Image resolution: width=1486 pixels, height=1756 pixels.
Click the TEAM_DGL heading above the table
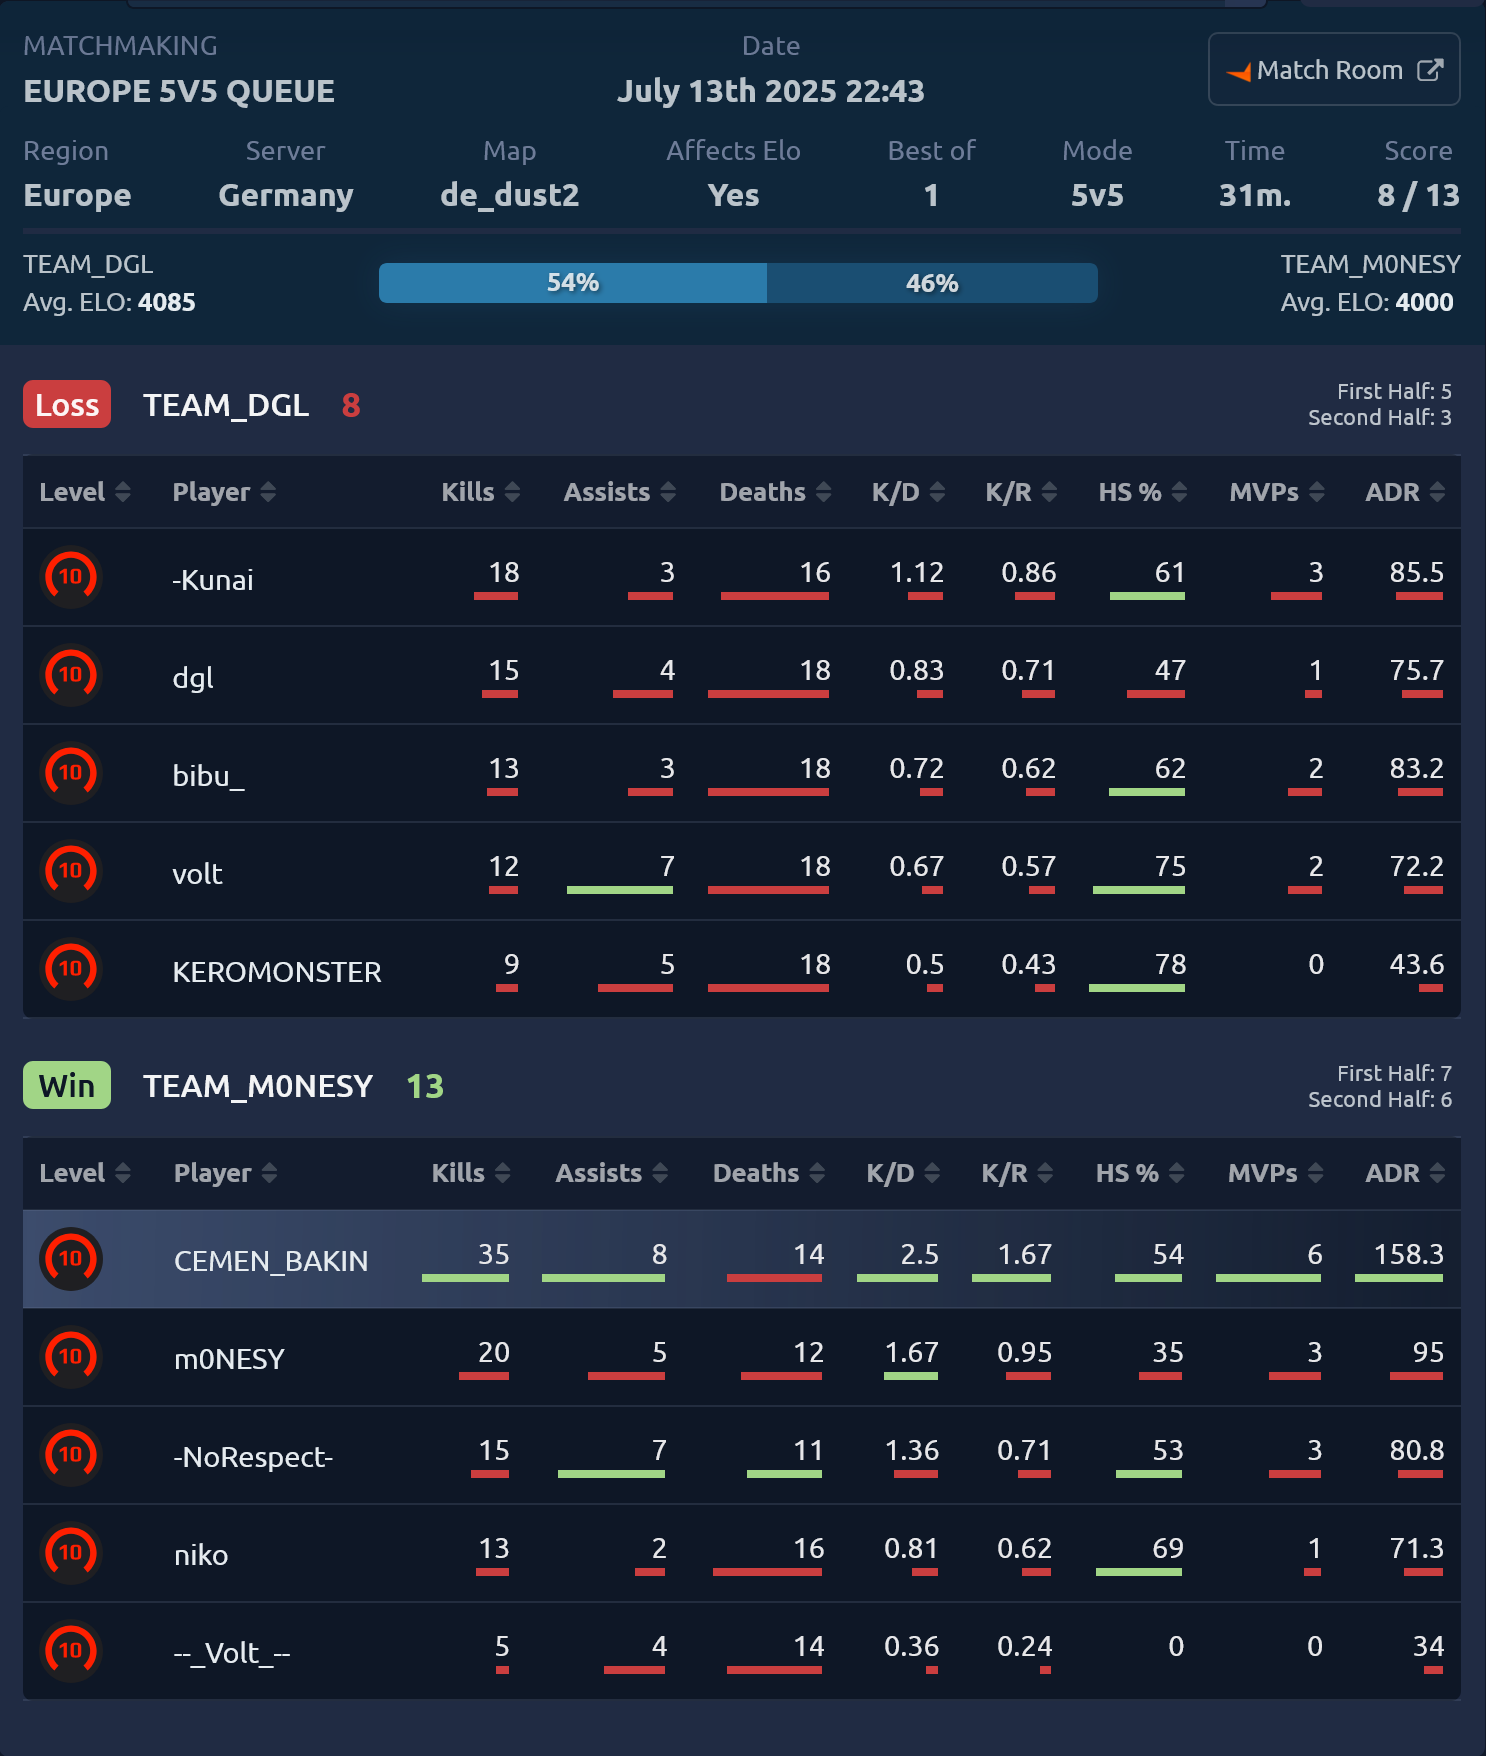pos(226,405)
